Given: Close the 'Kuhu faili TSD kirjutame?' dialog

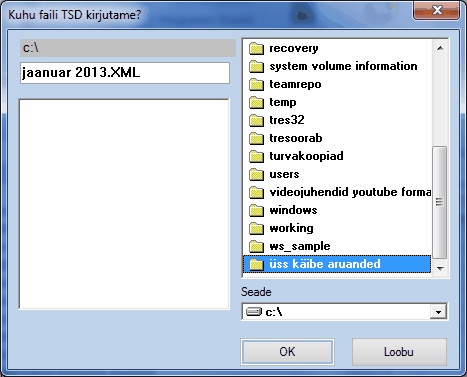Looking at the screenshot, I should coord(437,10).
